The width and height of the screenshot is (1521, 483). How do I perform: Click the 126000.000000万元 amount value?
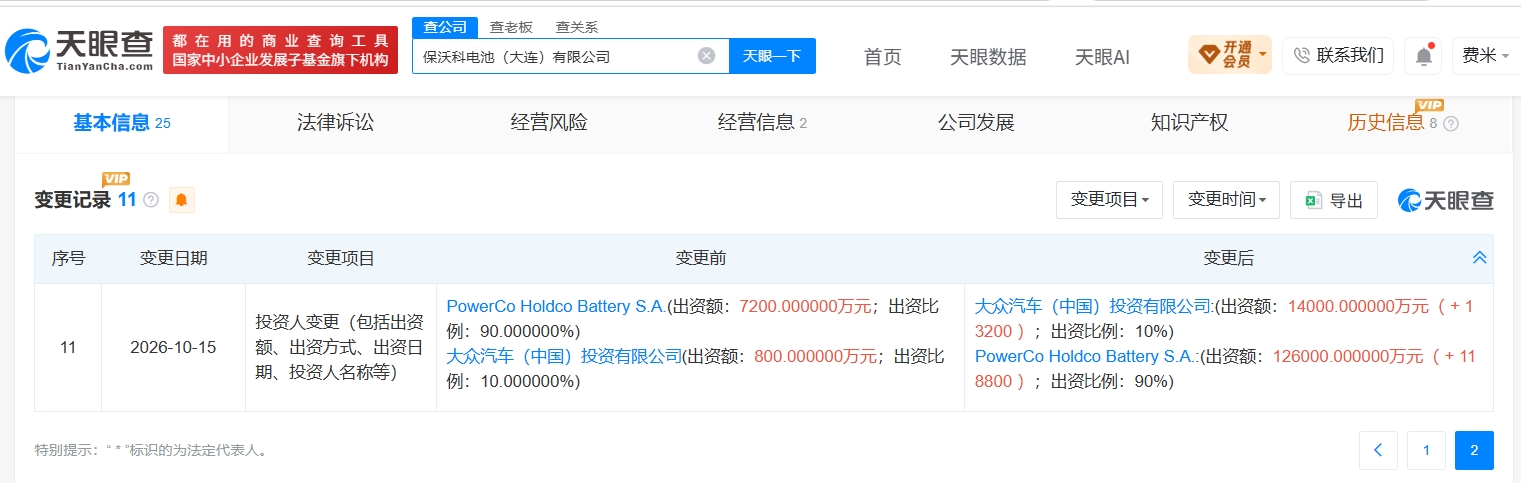[1347, 356]
